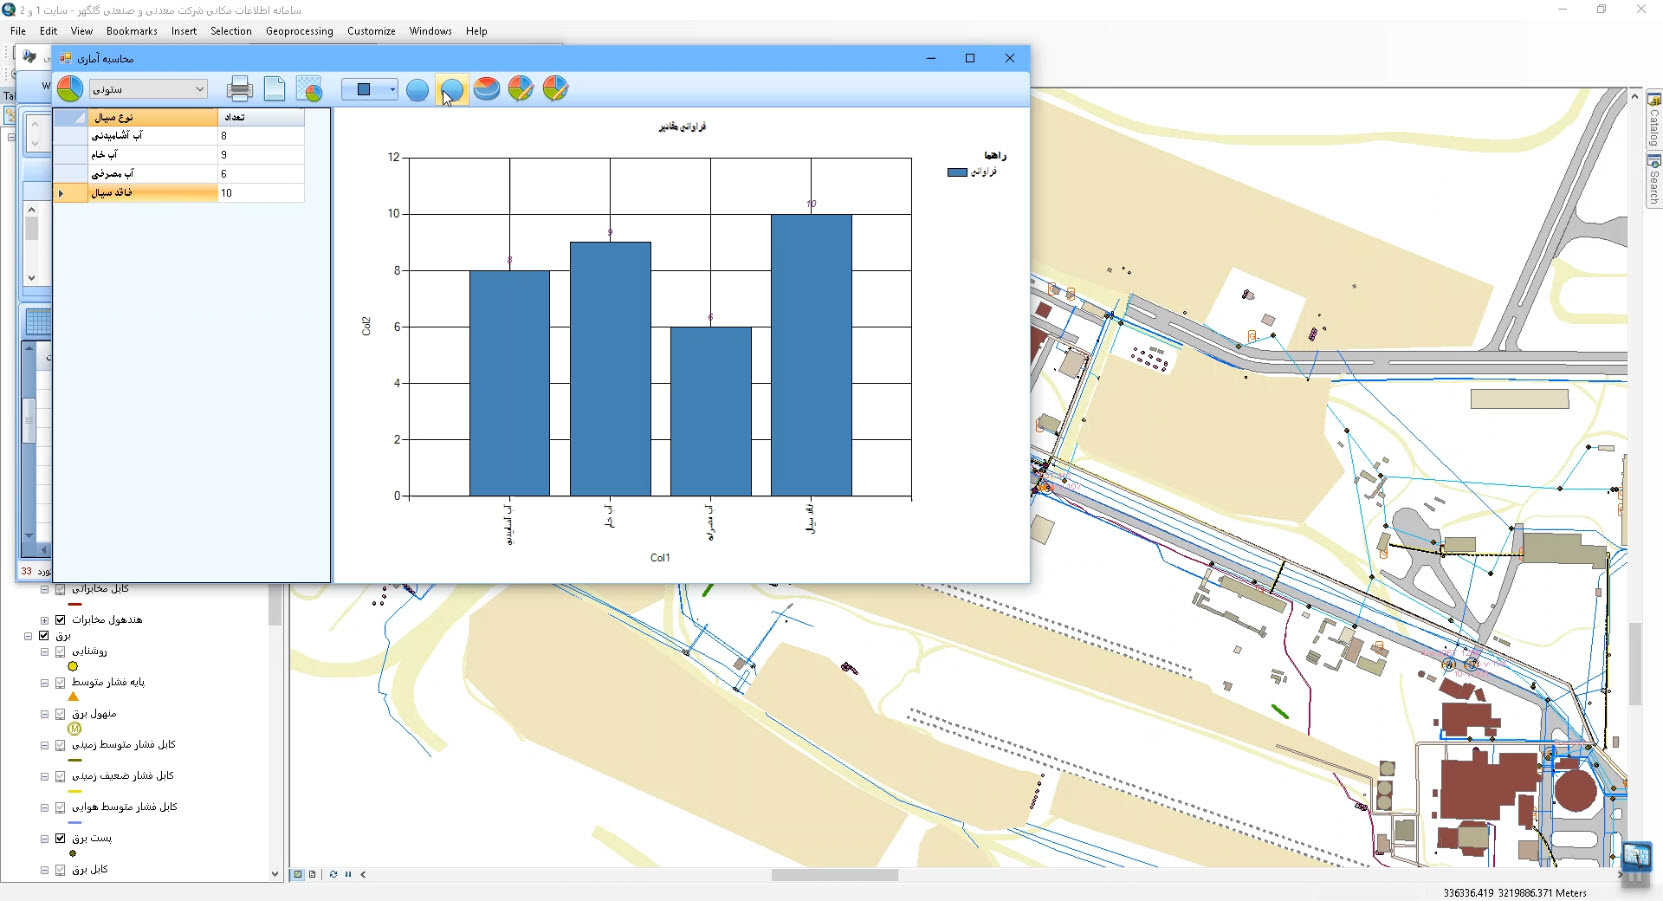Click the first pie chart pencil icon
Screen dimensions: 1663x901
click(521, 89)
